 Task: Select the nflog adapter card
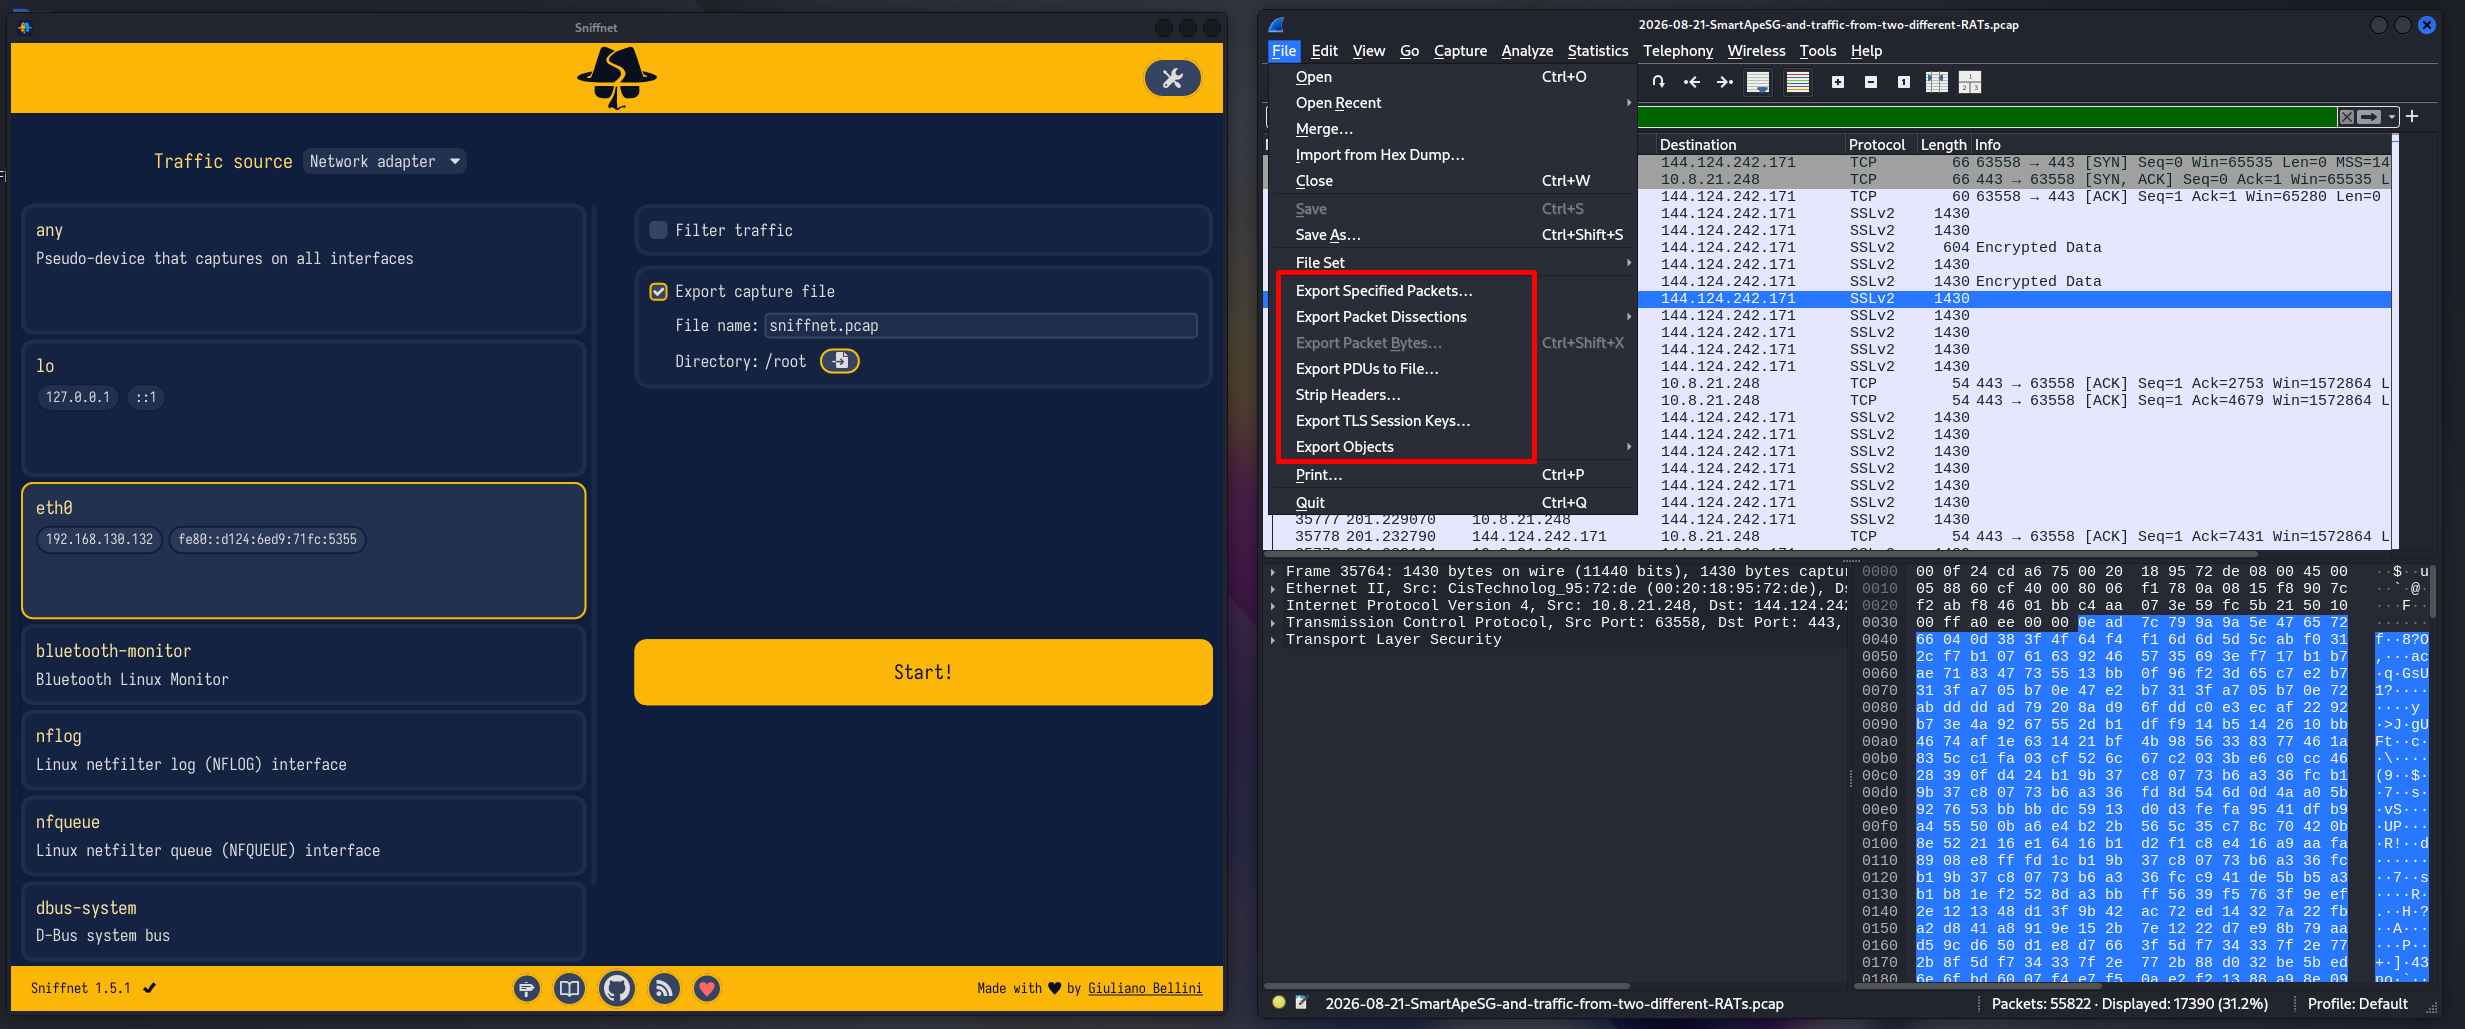[304, 750]
